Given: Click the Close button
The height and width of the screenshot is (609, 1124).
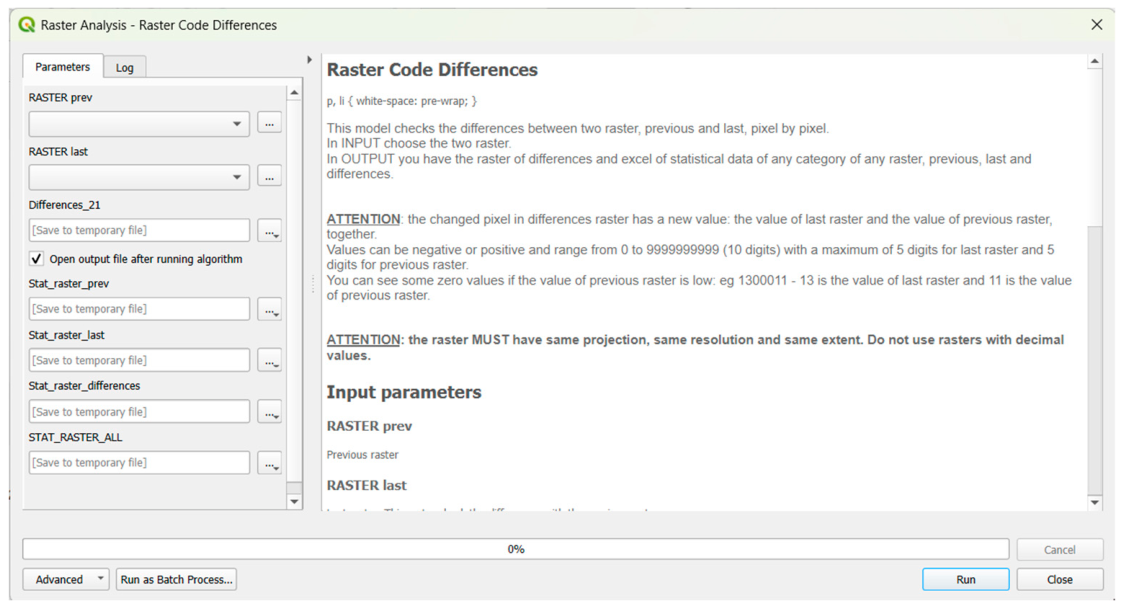Looking at the screenshot, I should tap(1059, 579).
